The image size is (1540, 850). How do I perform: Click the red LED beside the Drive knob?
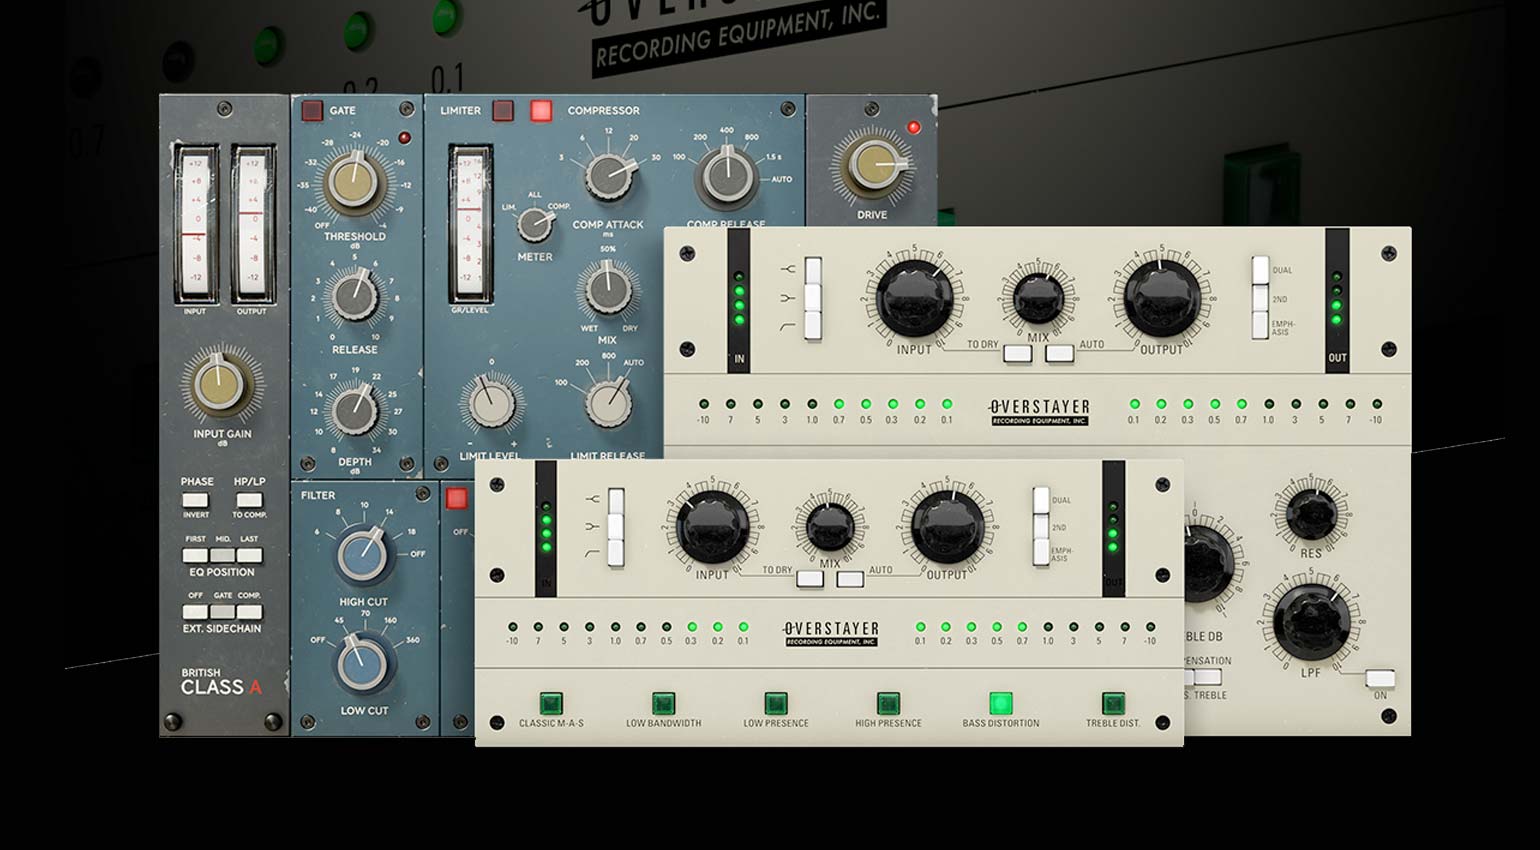point(912,126)
